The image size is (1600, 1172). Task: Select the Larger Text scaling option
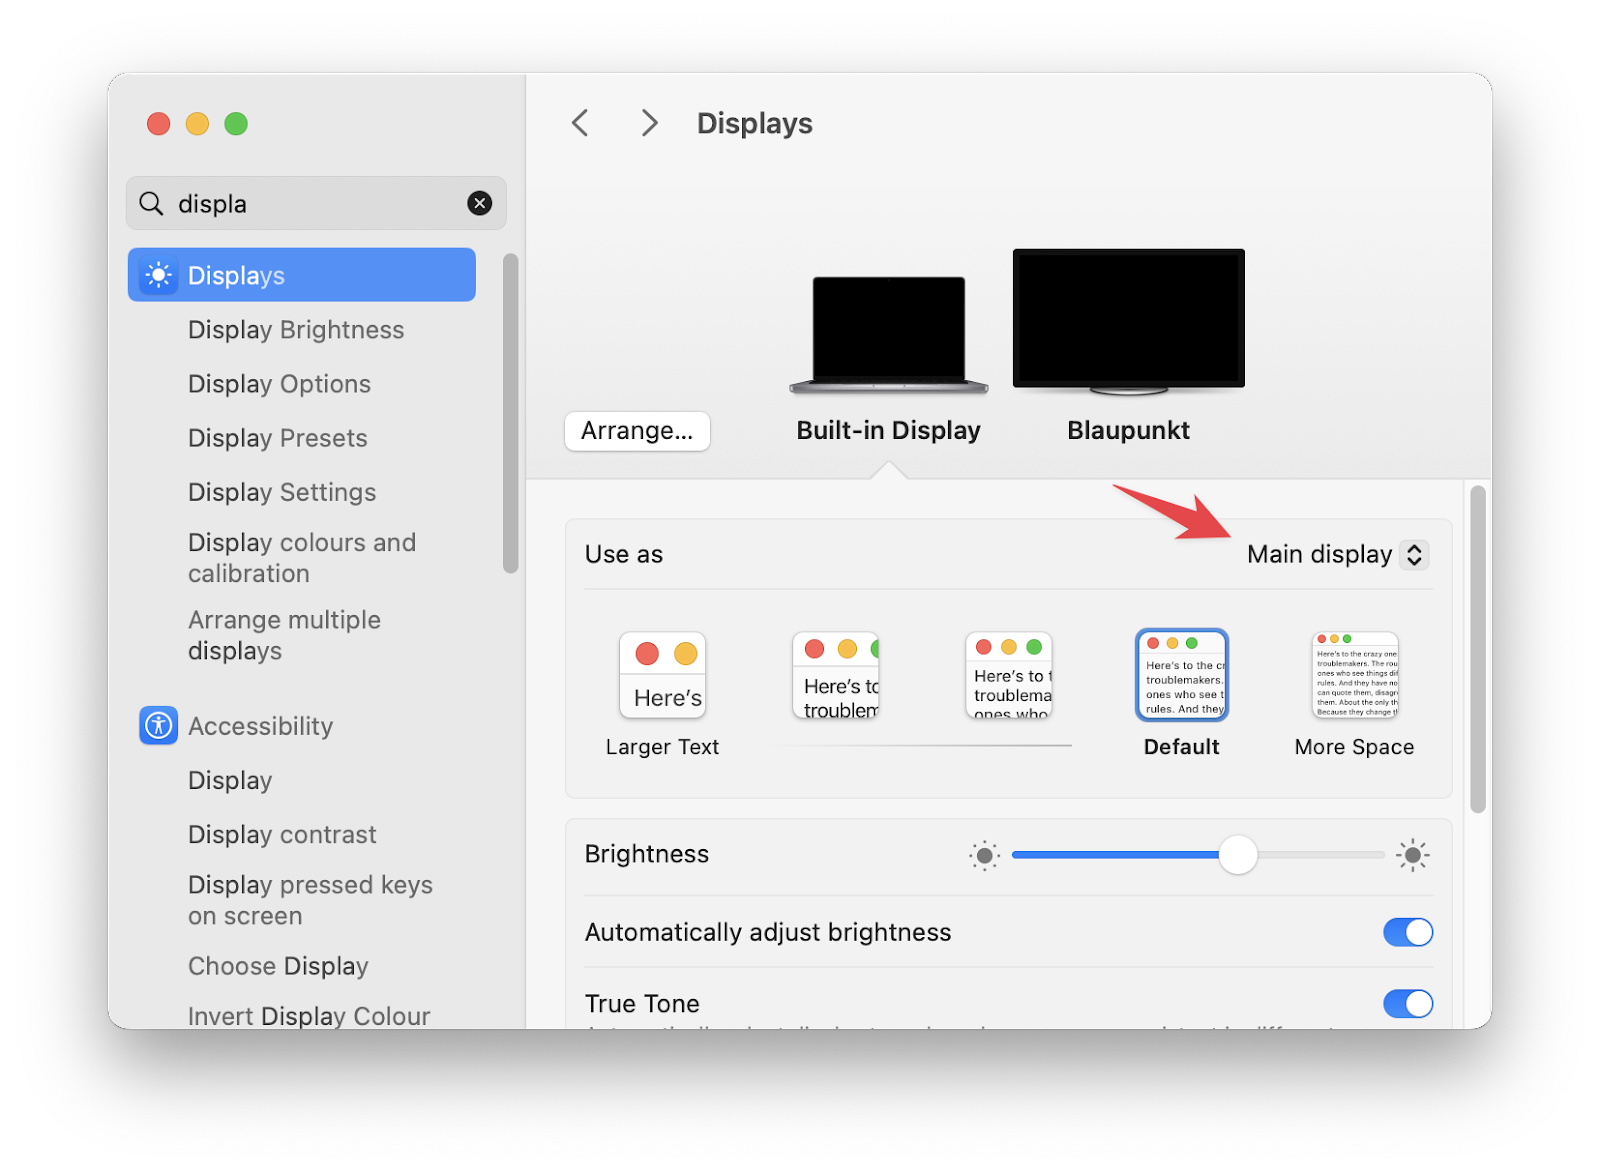[x=662, y=675]
